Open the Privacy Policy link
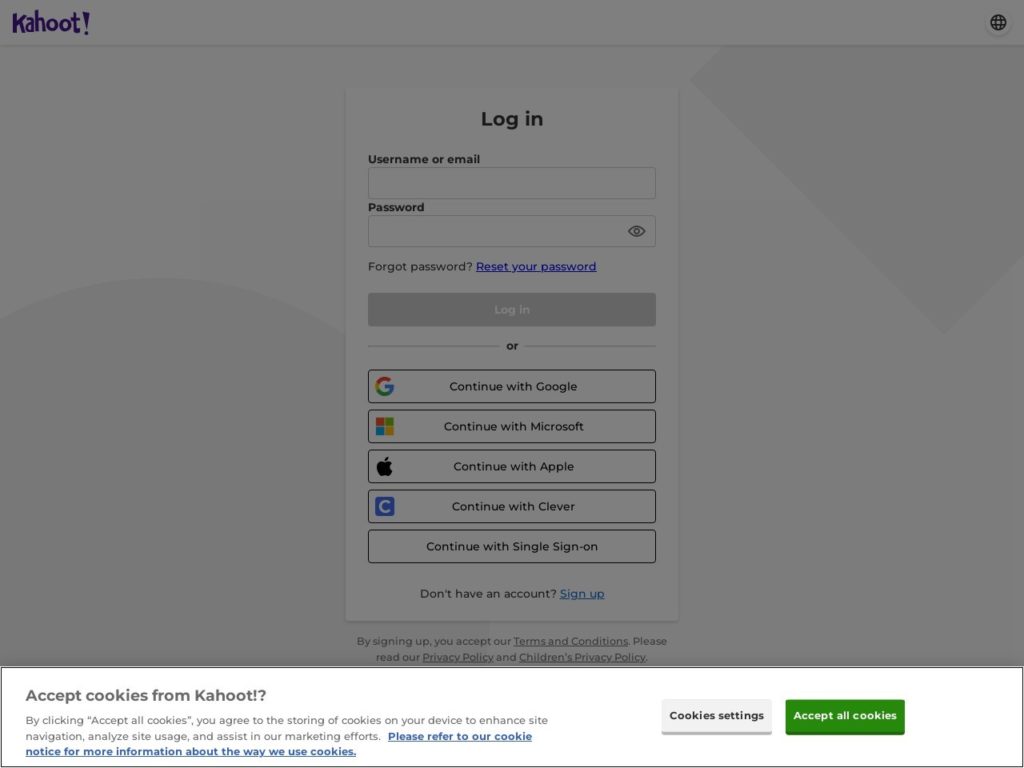The width and height of the screenshot is (1024, 768). 458,658
